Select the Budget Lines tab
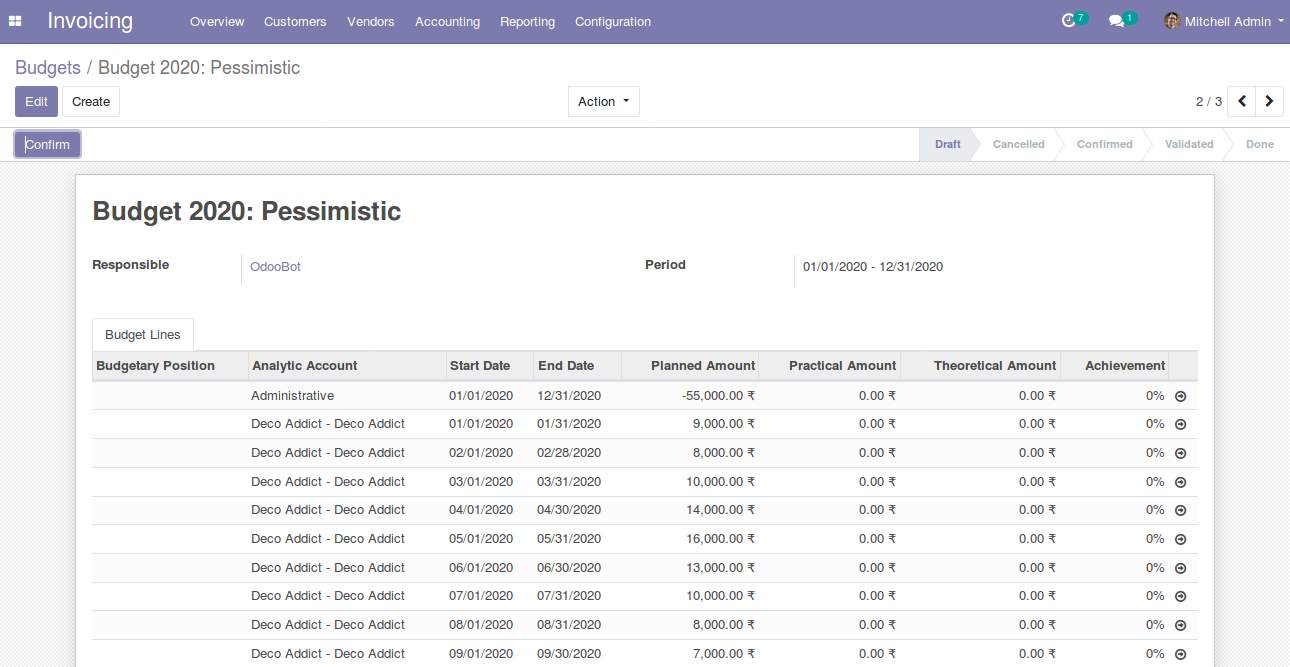The image size is (1290, 667). (x=142, y=335)
